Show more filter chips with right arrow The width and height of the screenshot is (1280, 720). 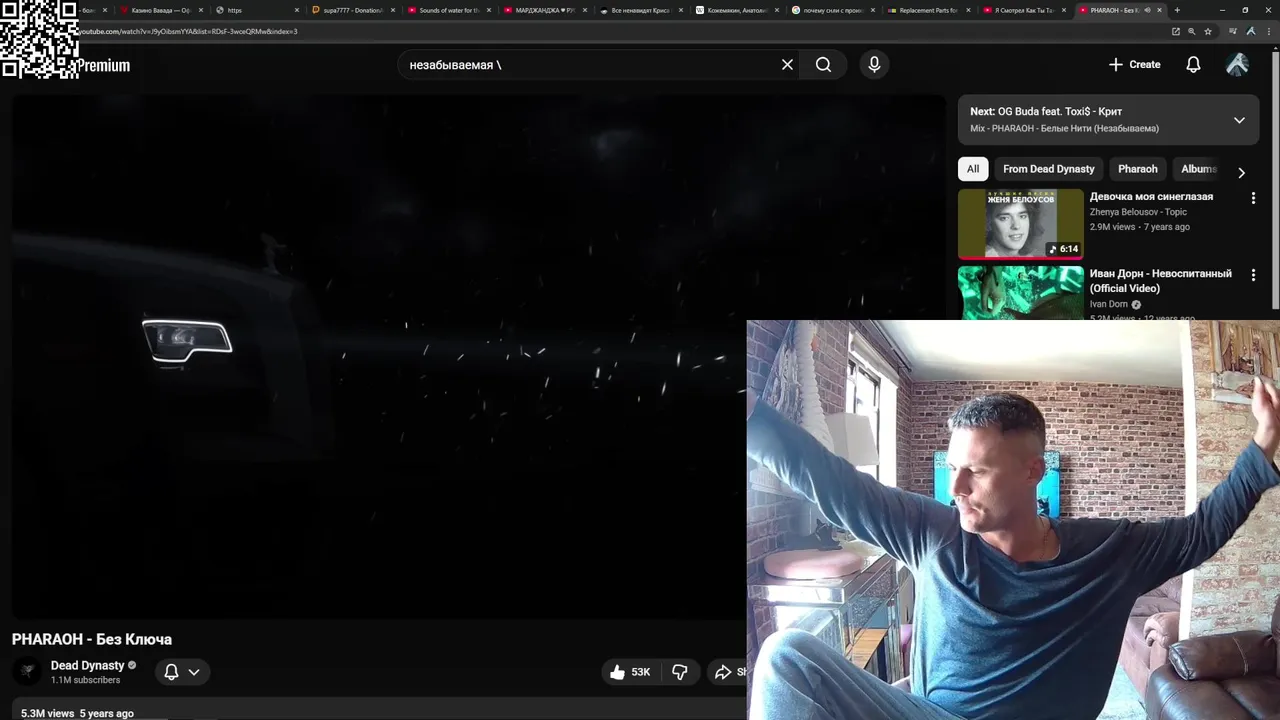click(1241, 173)
